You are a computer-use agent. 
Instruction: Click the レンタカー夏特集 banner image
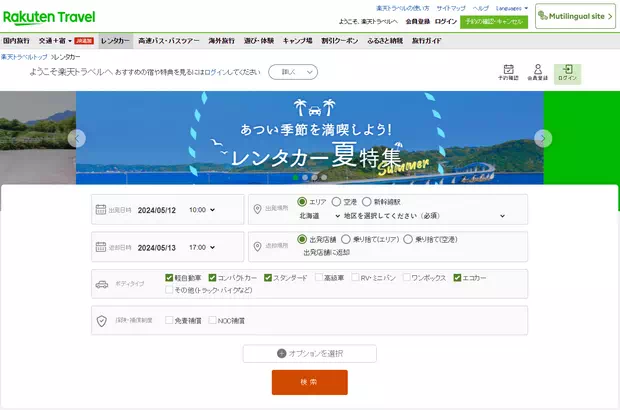tap(310, 138)
